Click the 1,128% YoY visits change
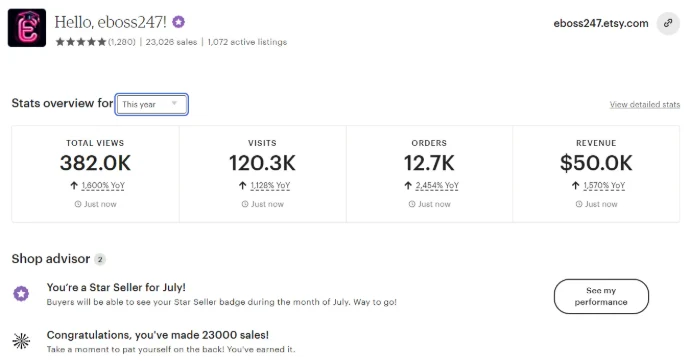This screenshot has width=690, height=361. pyautogui.click(x=270, y=186)
